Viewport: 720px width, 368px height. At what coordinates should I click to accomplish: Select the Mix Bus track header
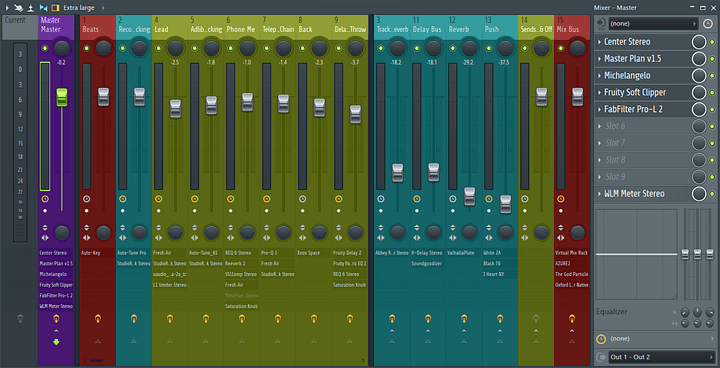[x=572, y=27]
